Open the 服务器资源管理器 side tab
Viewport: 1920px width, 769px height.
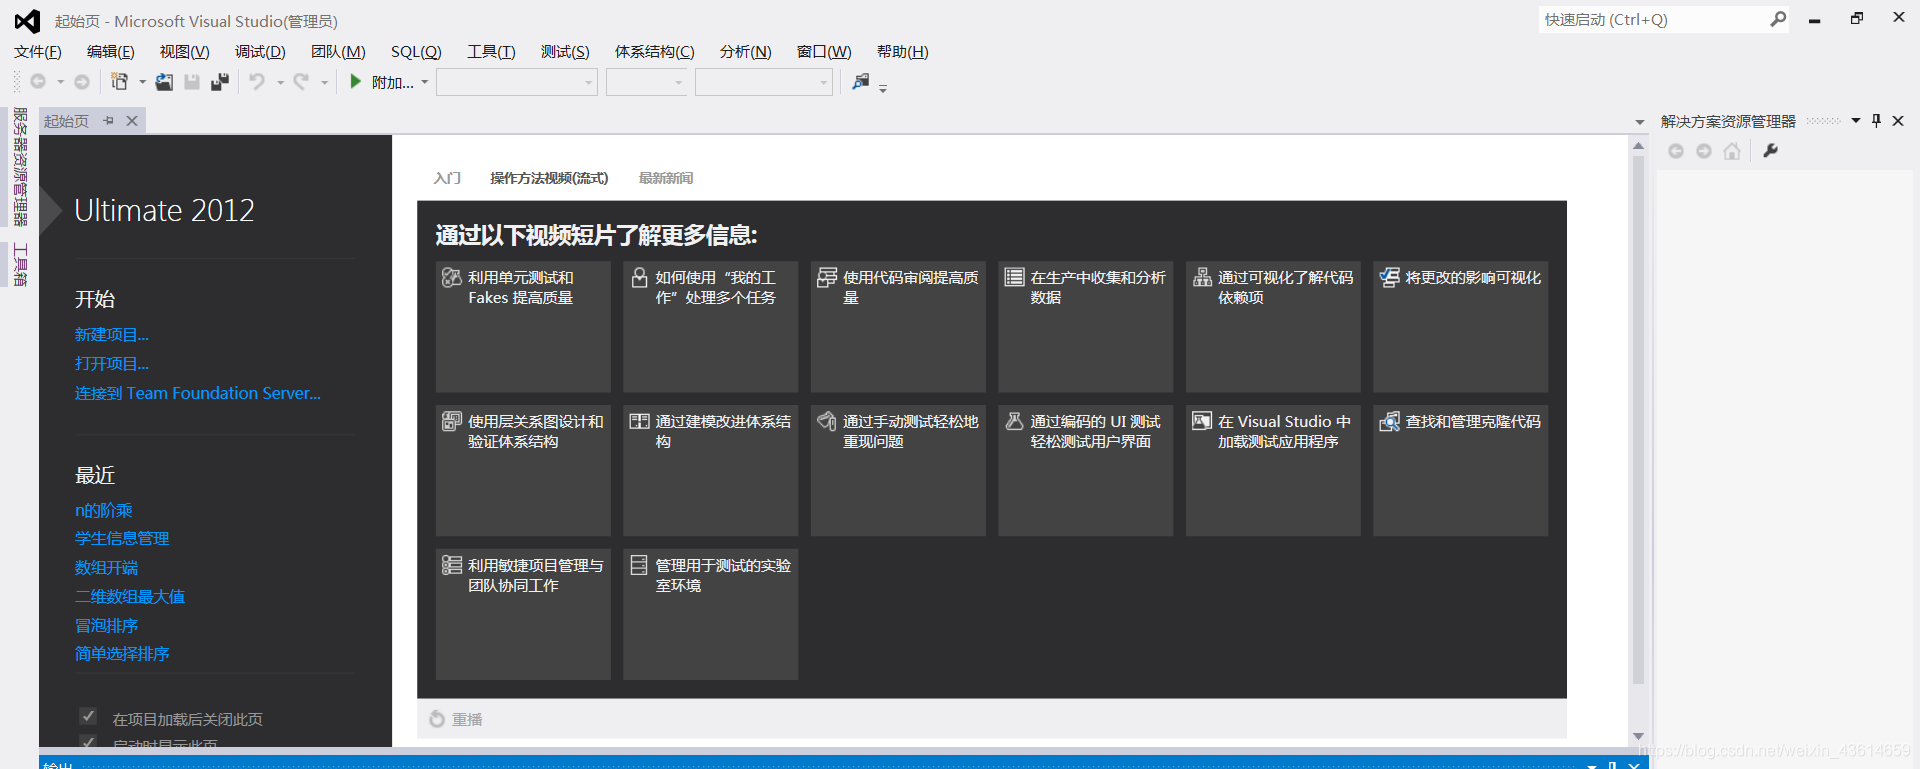(x=19, y=166)
